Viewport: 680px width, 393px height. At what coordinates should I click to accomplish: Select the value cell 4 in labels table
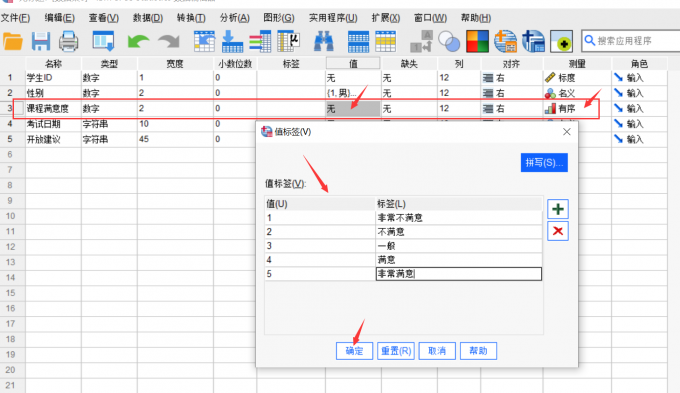[x=320, y=260]
